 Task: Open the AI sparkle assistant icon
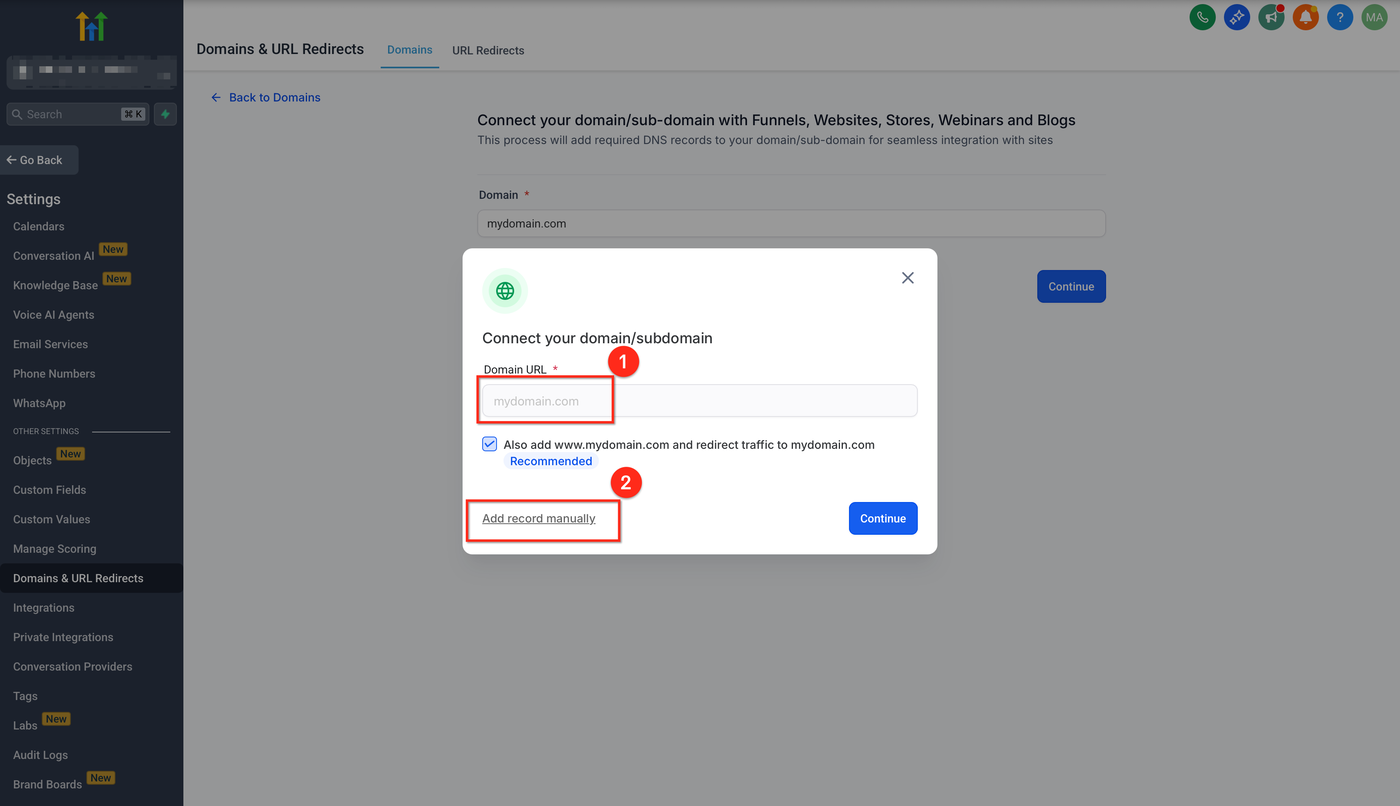tap(1237, 17)
